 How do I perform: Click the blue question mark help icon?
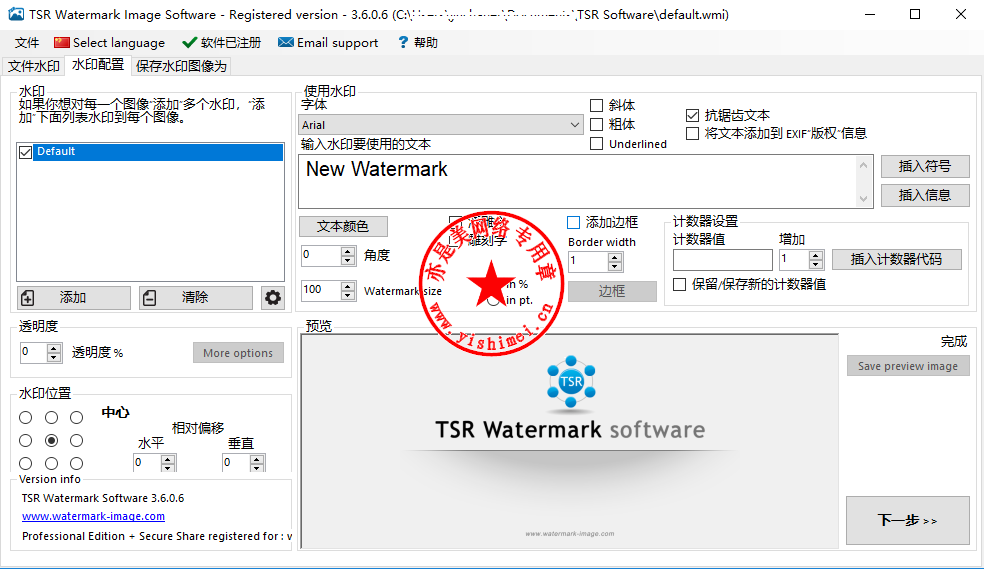tap(403, 43)
